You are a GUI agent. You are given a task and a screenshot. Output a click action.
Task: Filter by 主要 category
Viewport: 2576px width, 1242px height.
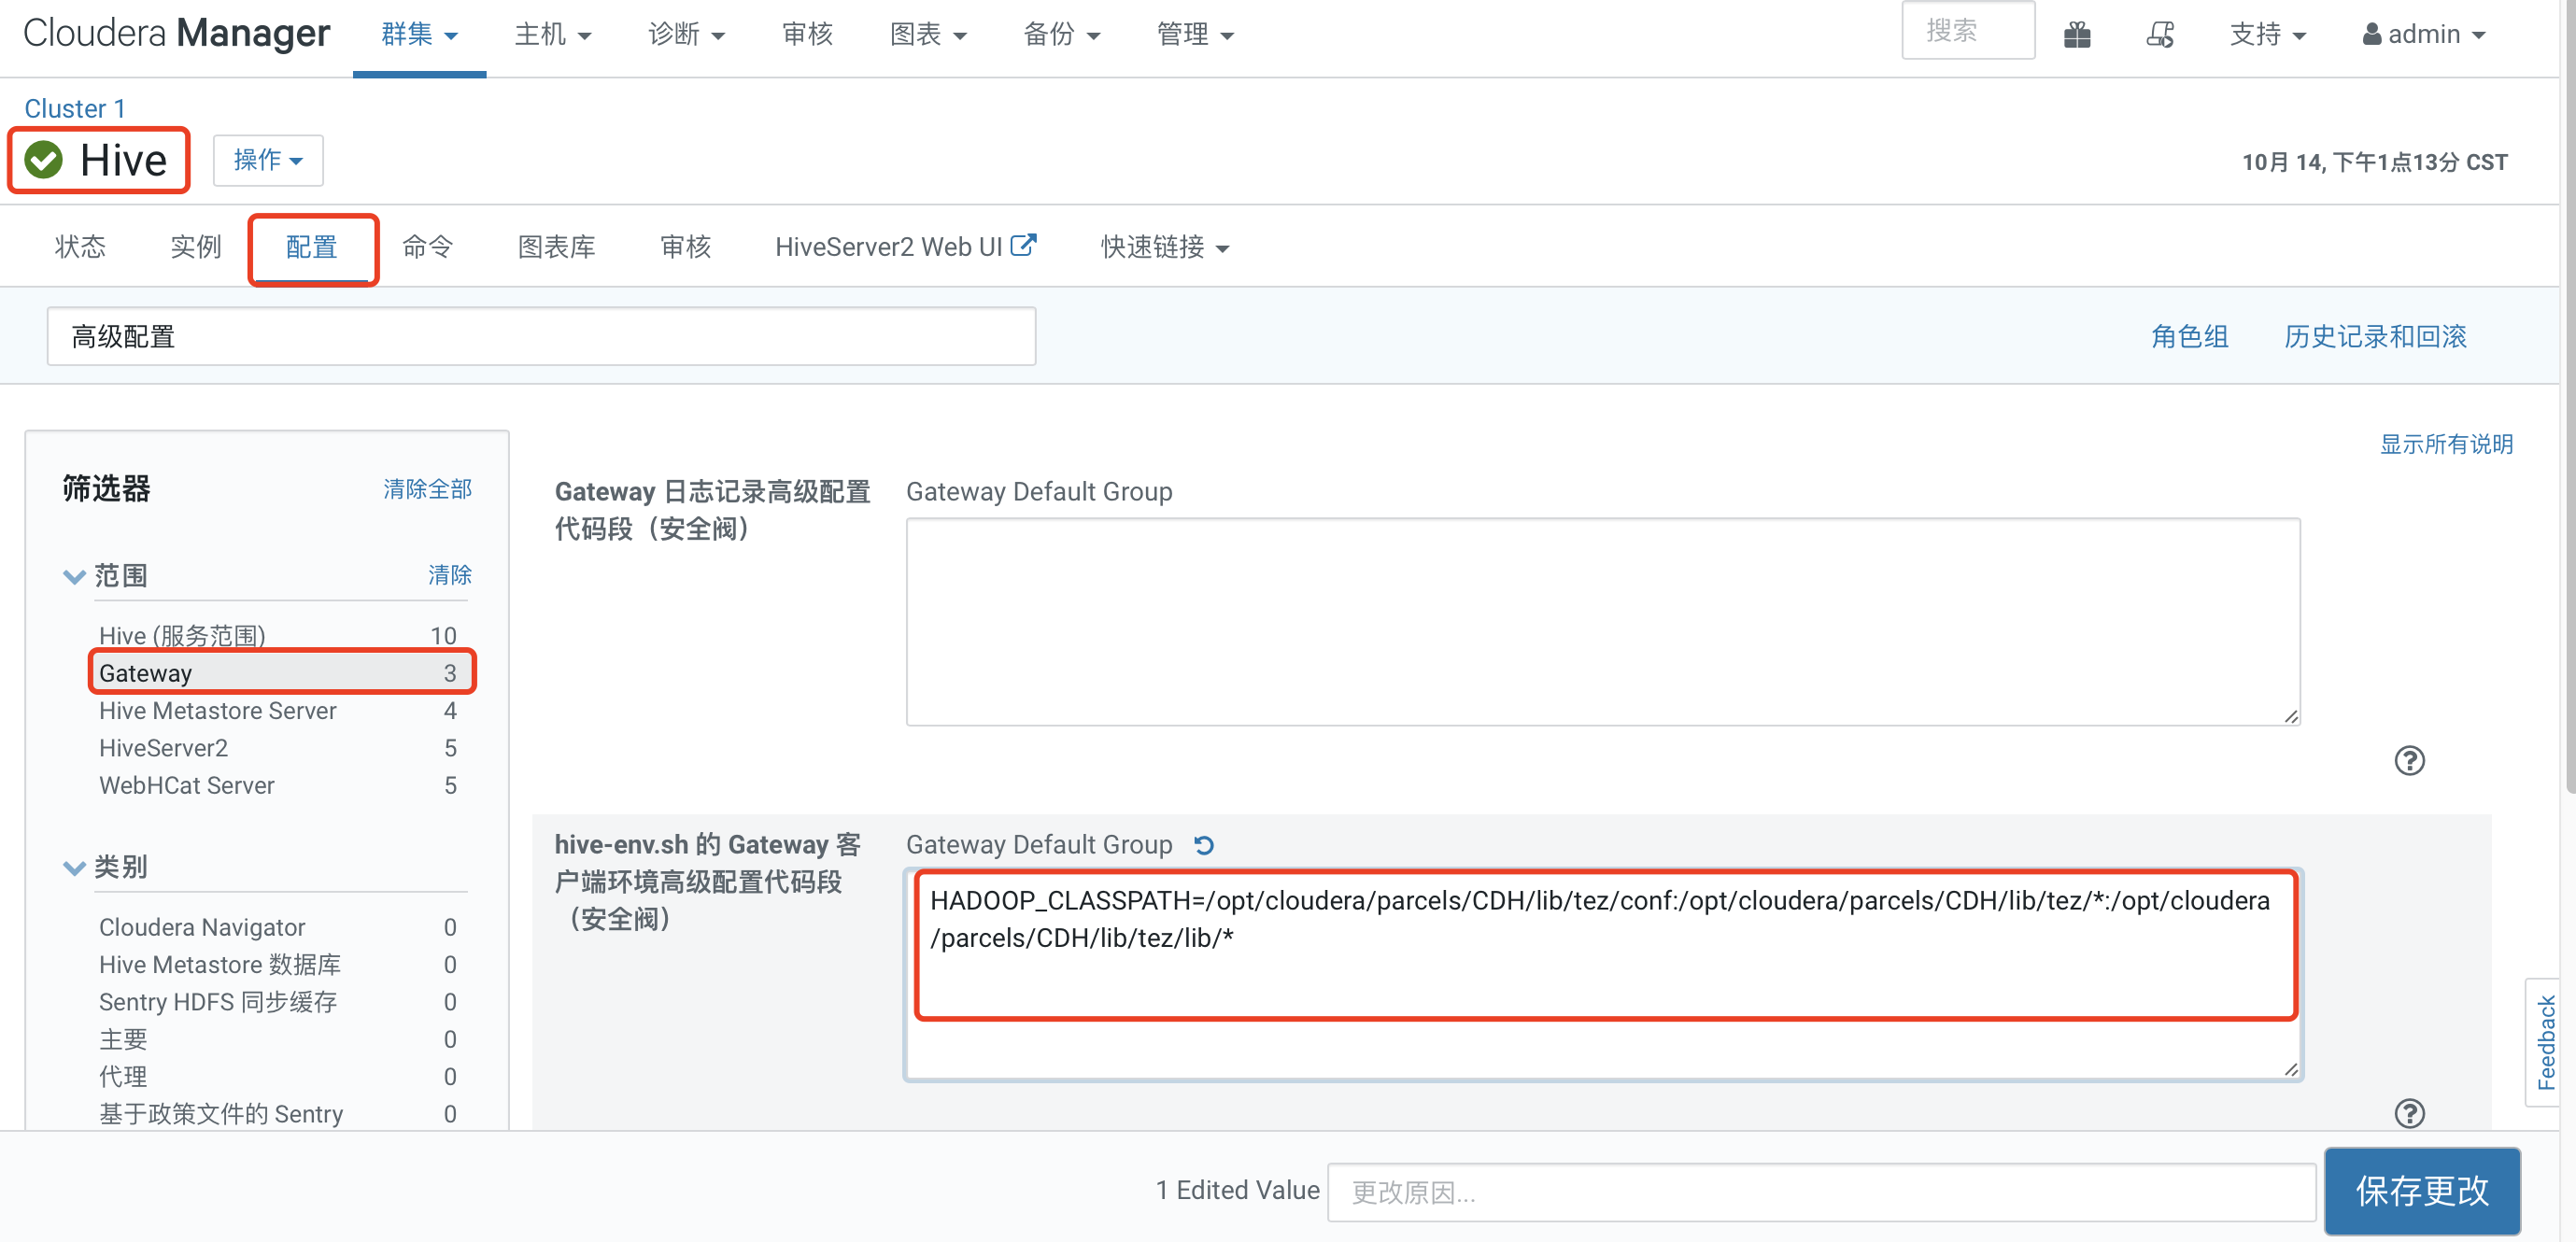[278, 1039]
